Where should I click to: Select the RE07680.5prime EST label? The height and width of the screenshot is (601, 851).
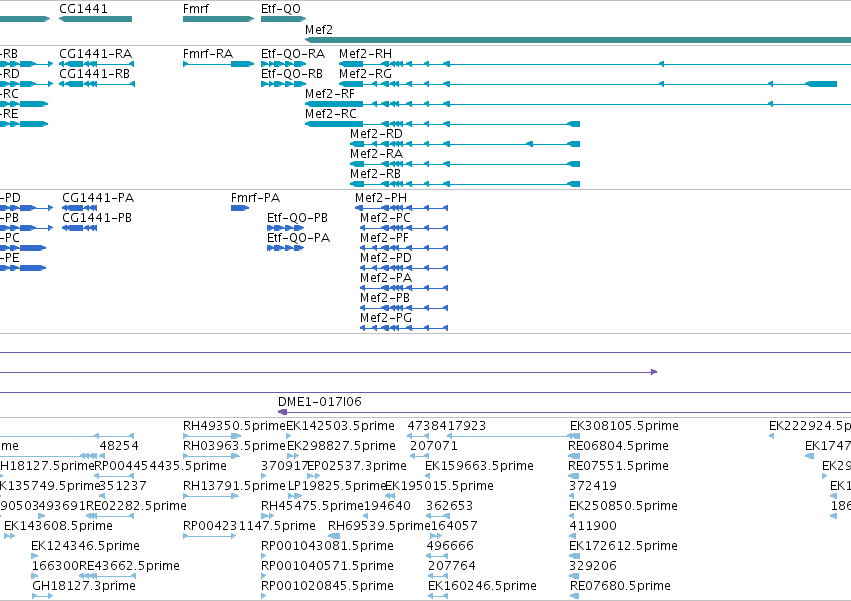pyautogui.click(x=620, y=587)
